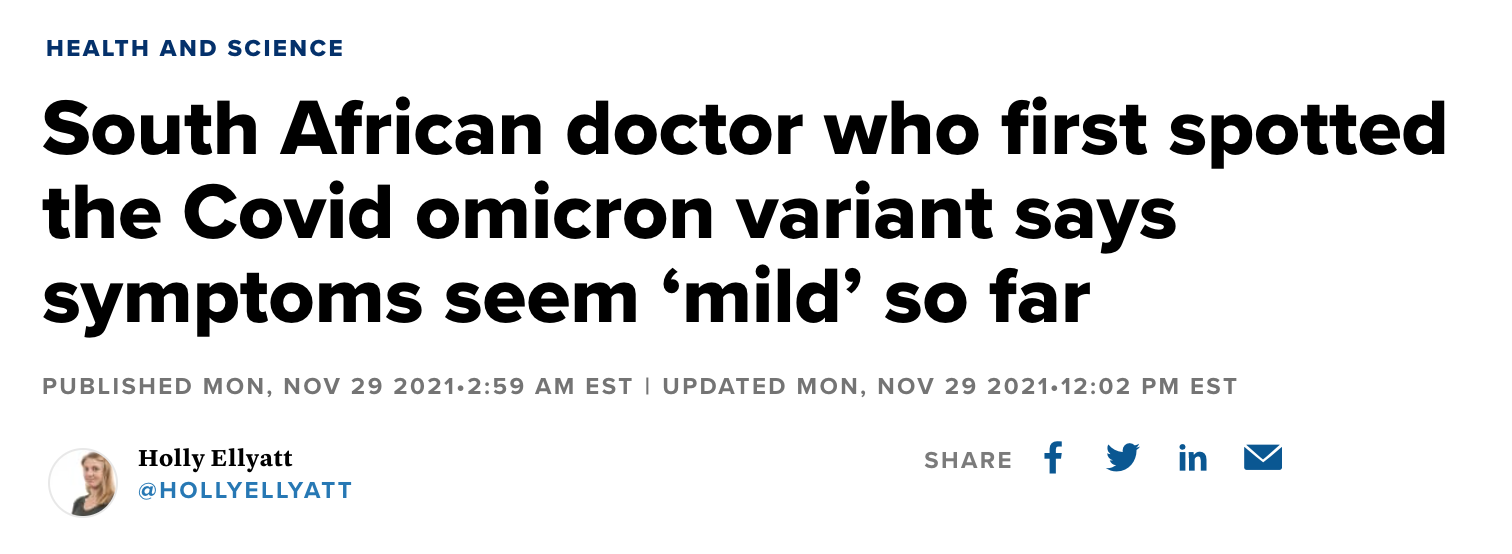
Task: Share the article on Twitter
Action: click(1123, 459)
